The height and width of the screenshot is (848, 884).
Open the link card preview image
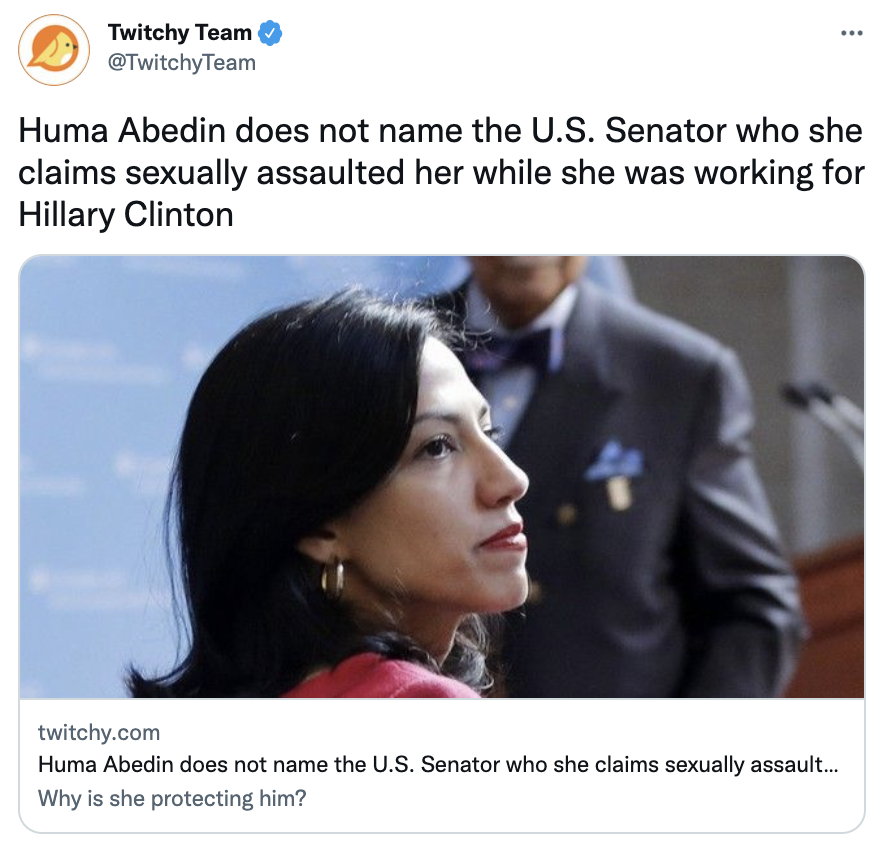441,477
